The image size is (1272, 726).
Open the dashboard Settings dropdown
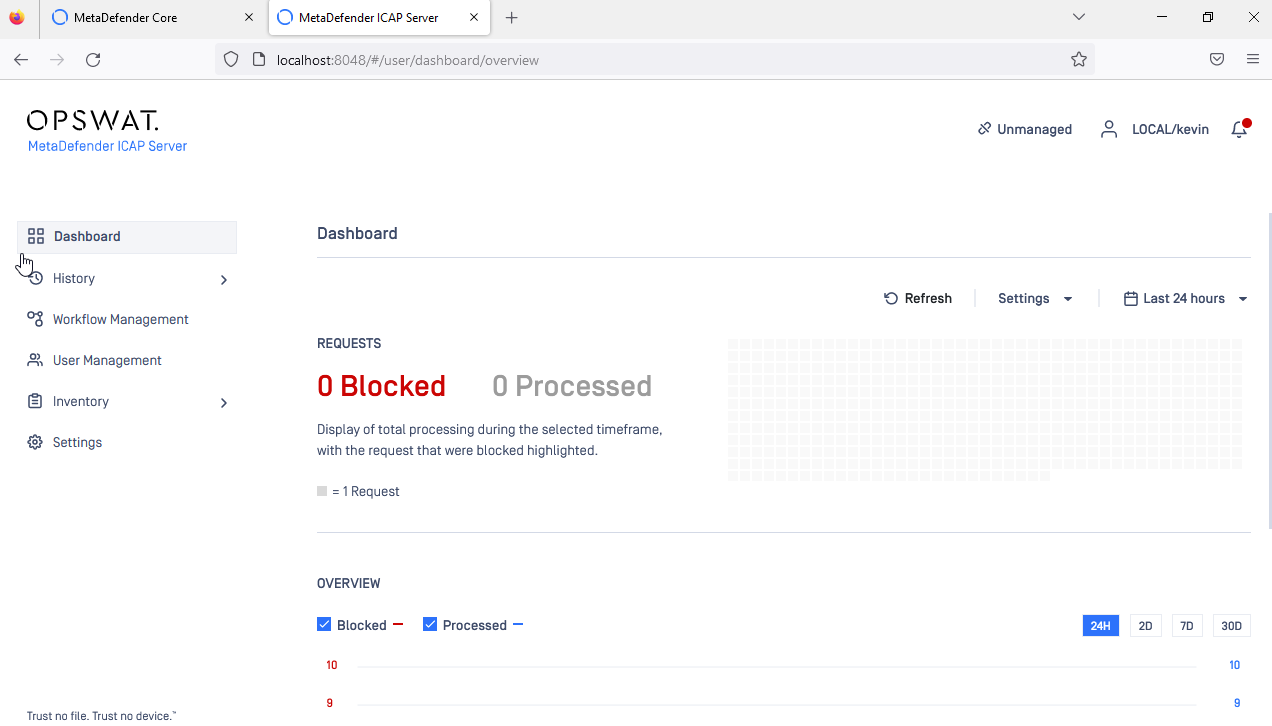1068,298
